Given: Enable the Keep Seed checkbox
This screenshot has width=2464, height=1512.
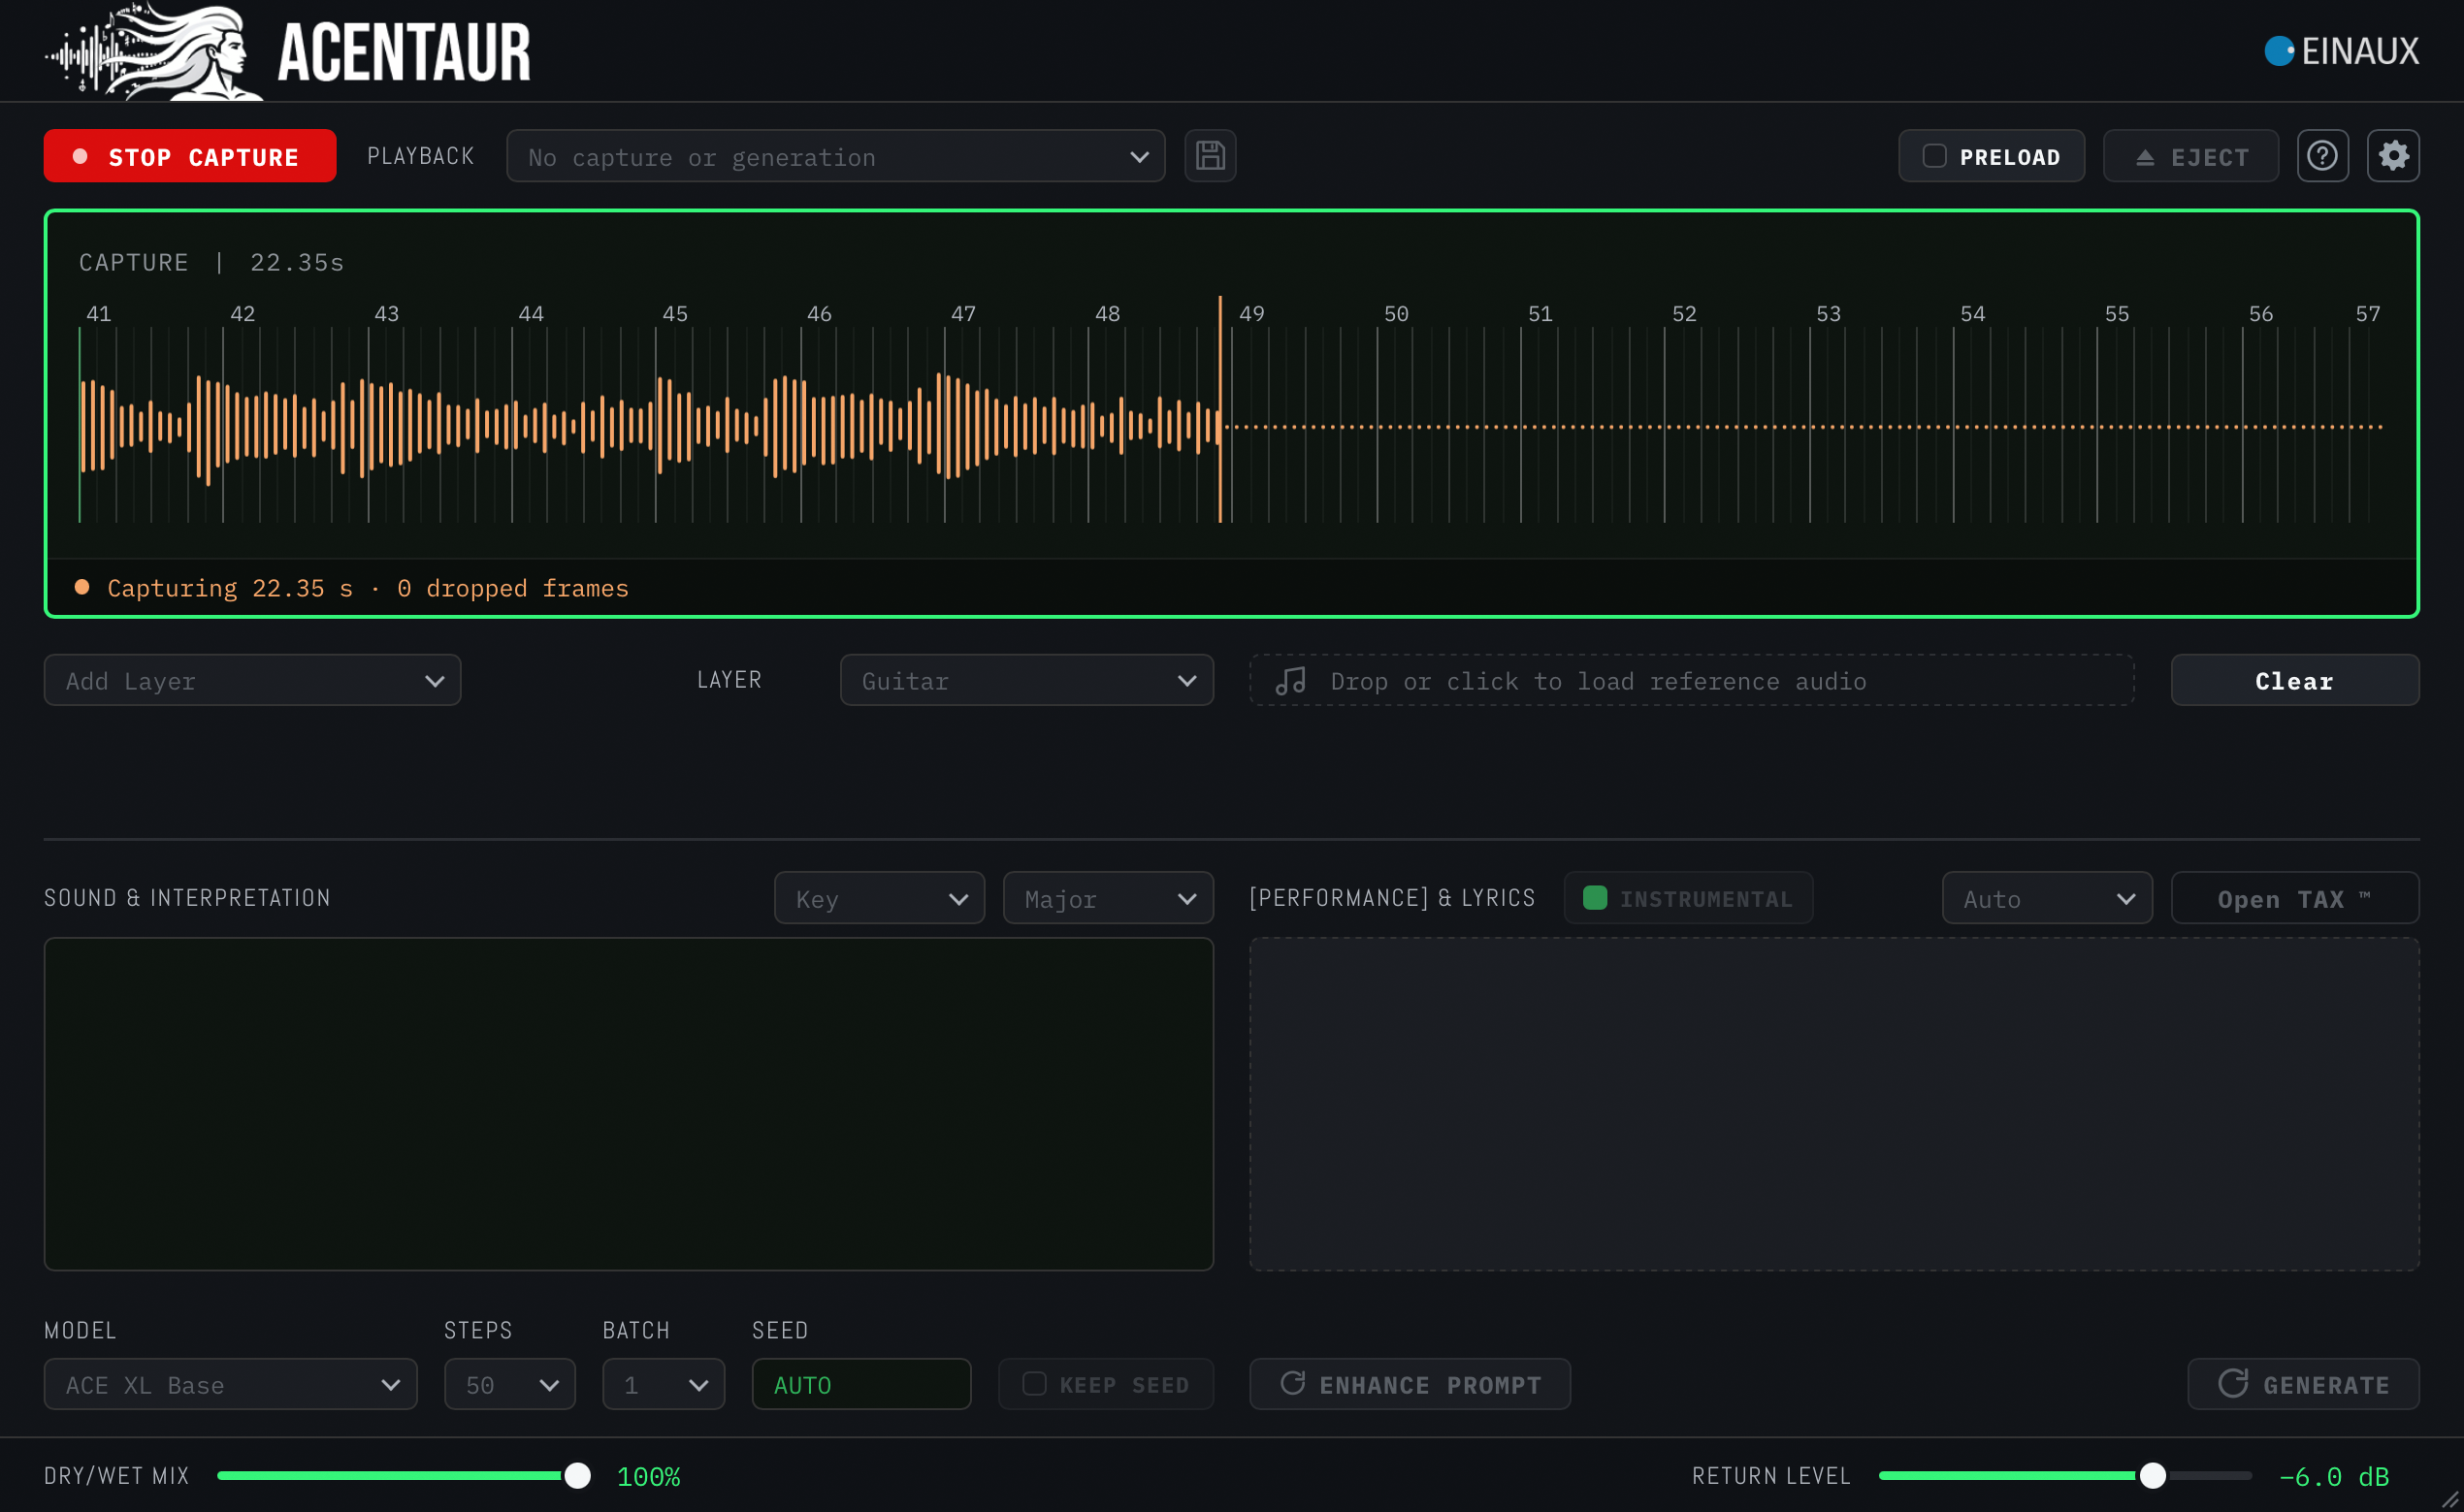Looking at the screenshot, I should (1034, 1384).
